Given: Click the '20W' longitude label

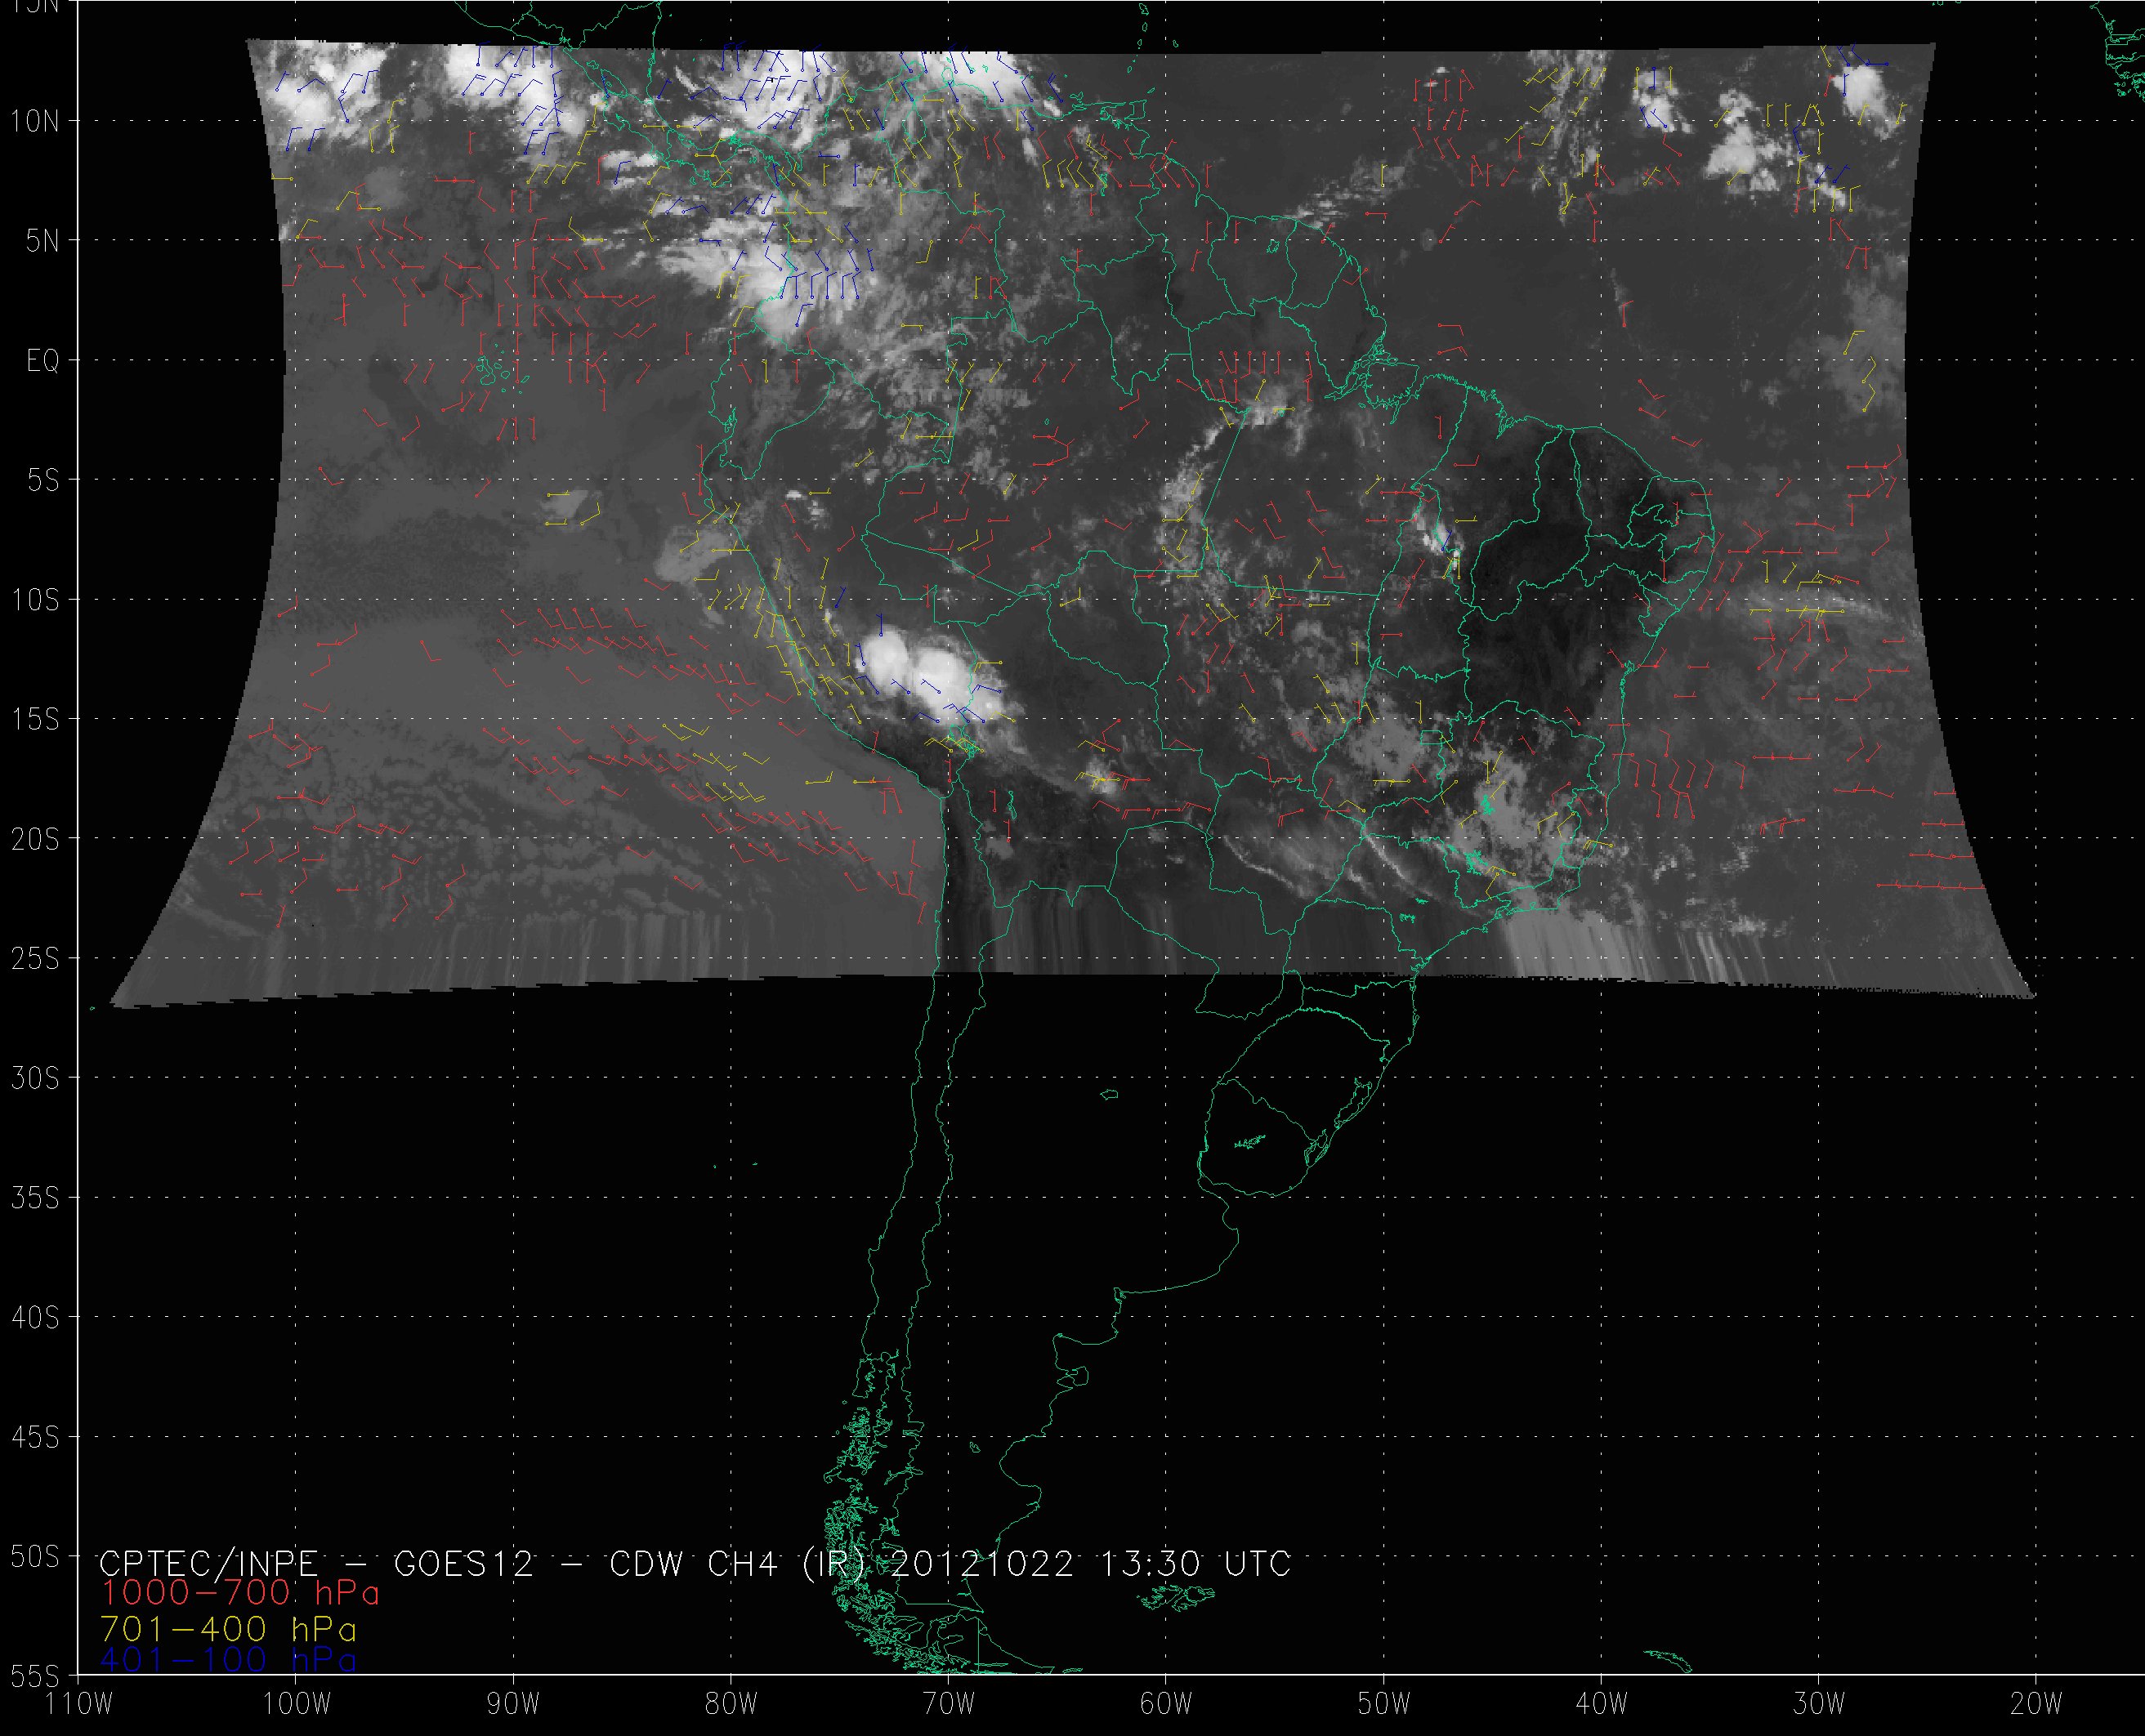Looking at the screenshot, I should point(2036,1704).
